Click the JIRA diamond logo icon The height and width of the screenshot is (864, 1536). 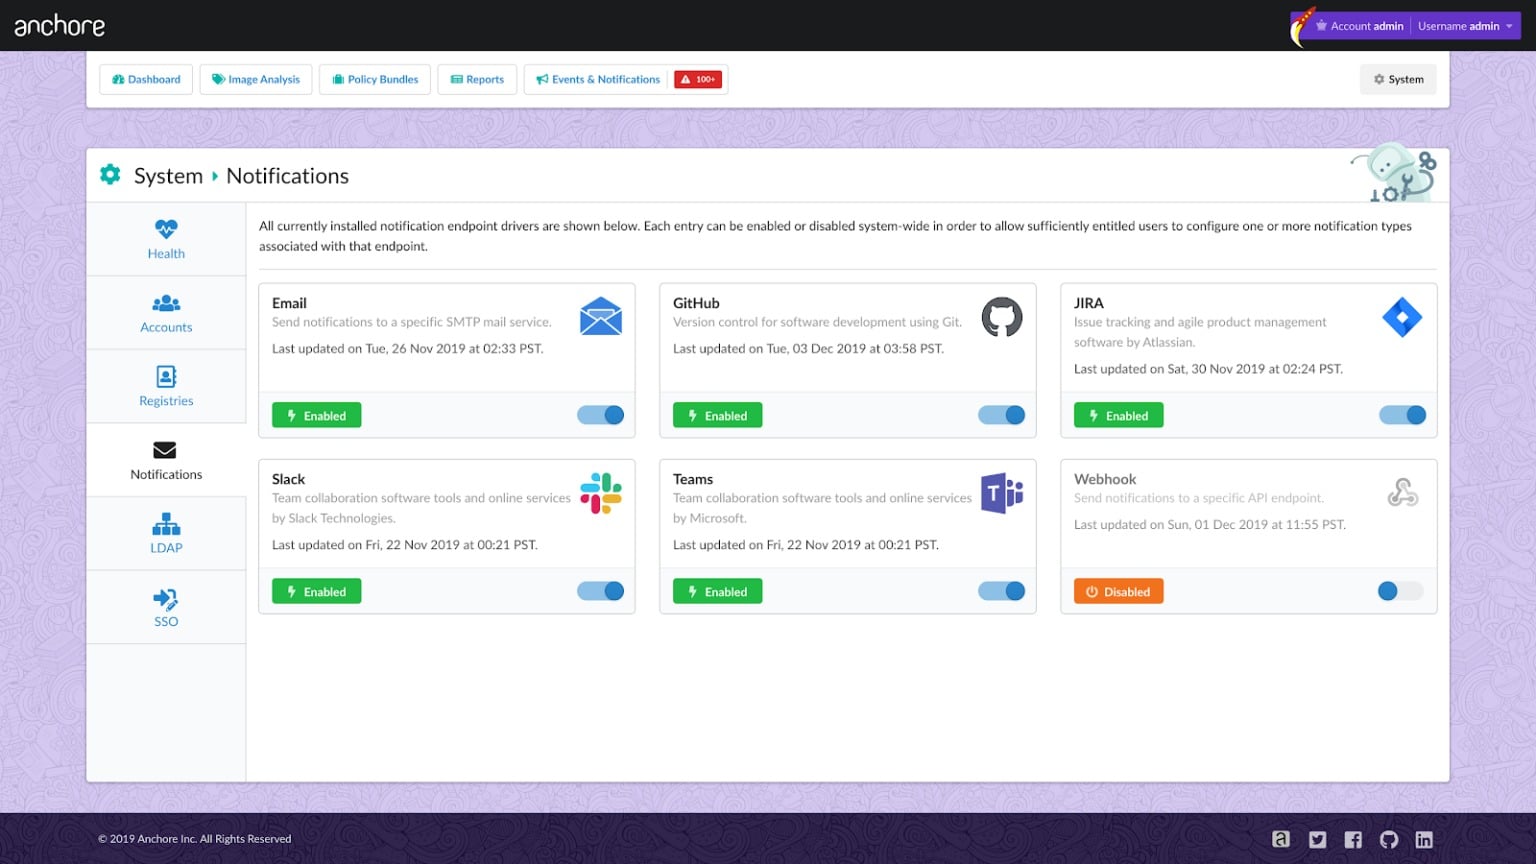coord(1402,317)
